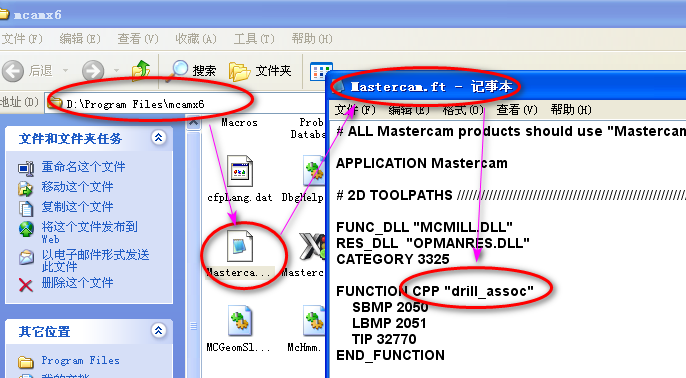Click the file list scroll up arrow
Viewport: 686px width, 378px height.
point(193,123)
